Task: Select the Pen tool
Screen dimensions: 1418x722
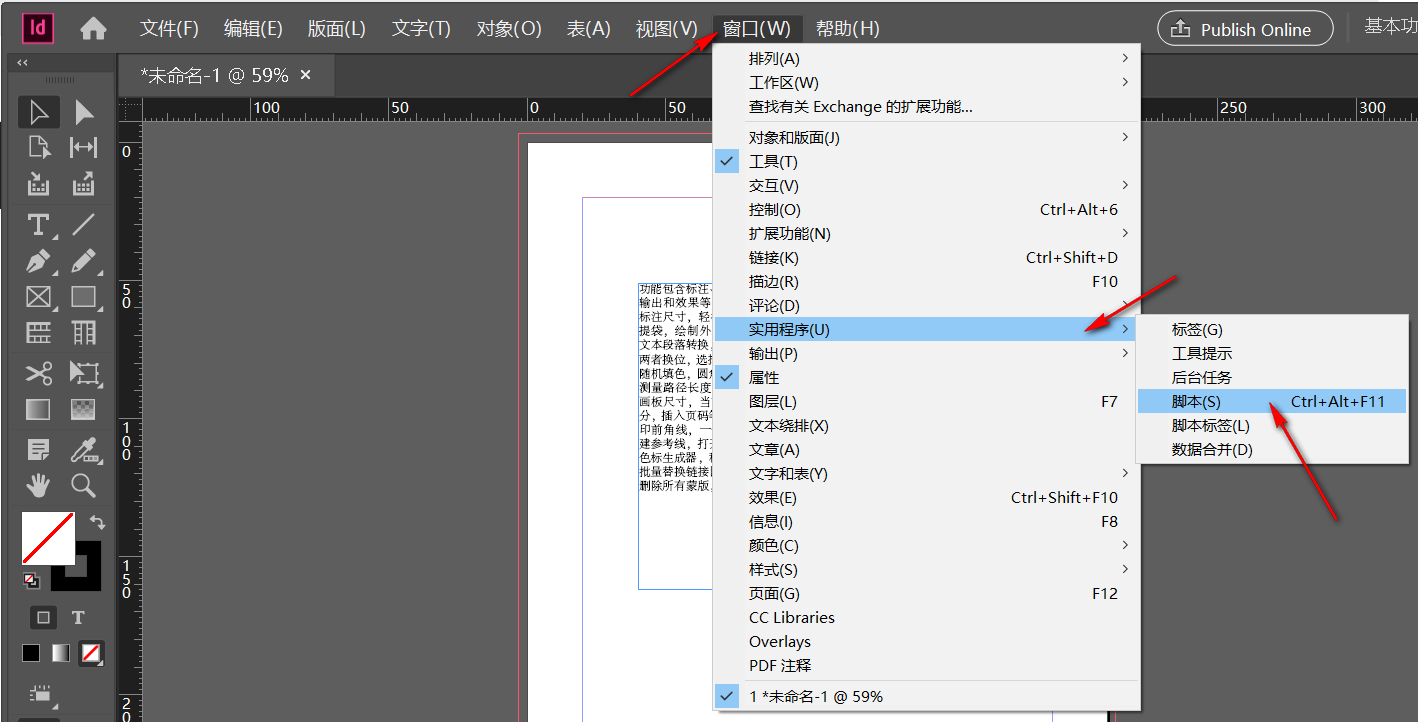Action: click(38, 261)
